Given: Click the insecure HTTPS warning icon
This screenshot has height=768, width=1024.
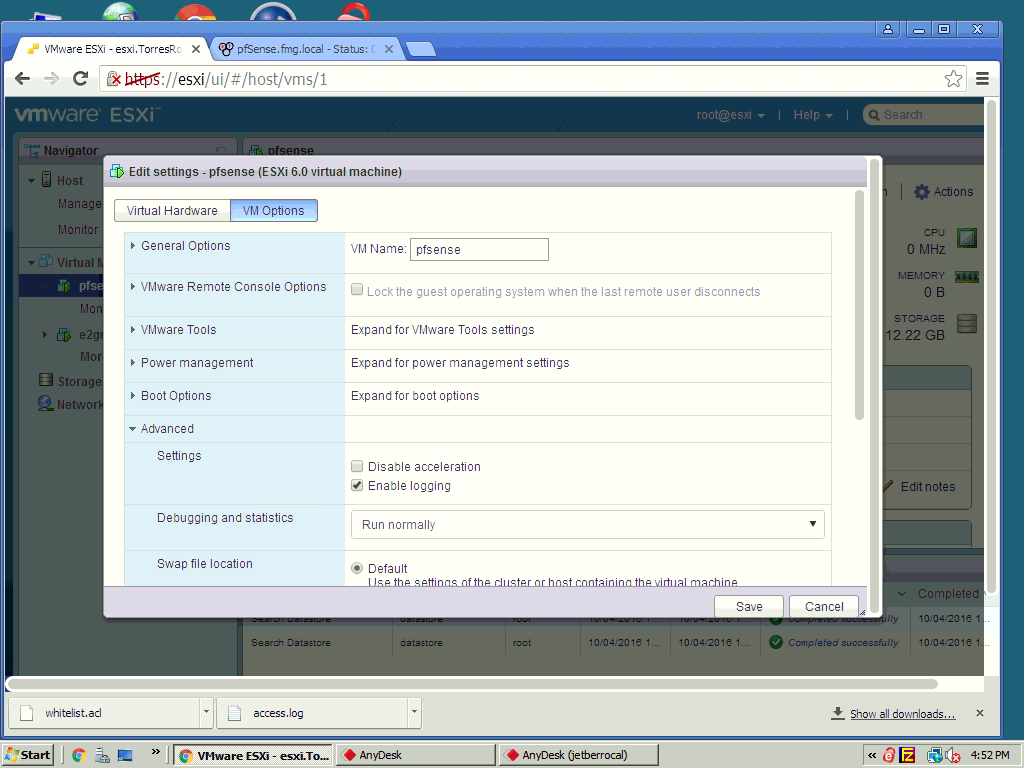Looking at the screenshot, I should [x=114, y=79].
